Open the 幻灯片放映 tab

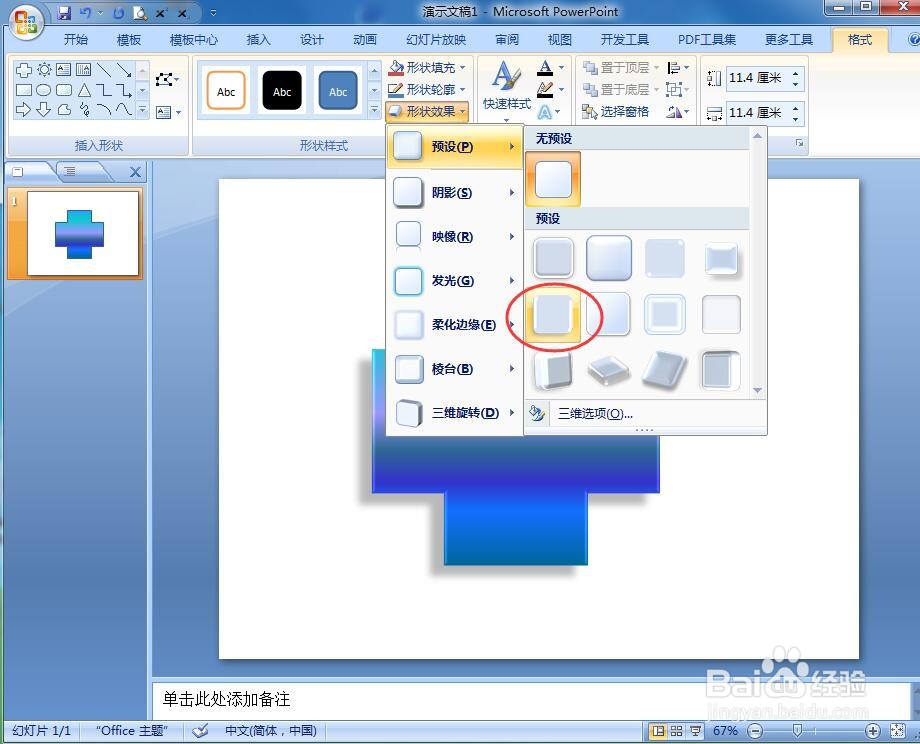436,40
